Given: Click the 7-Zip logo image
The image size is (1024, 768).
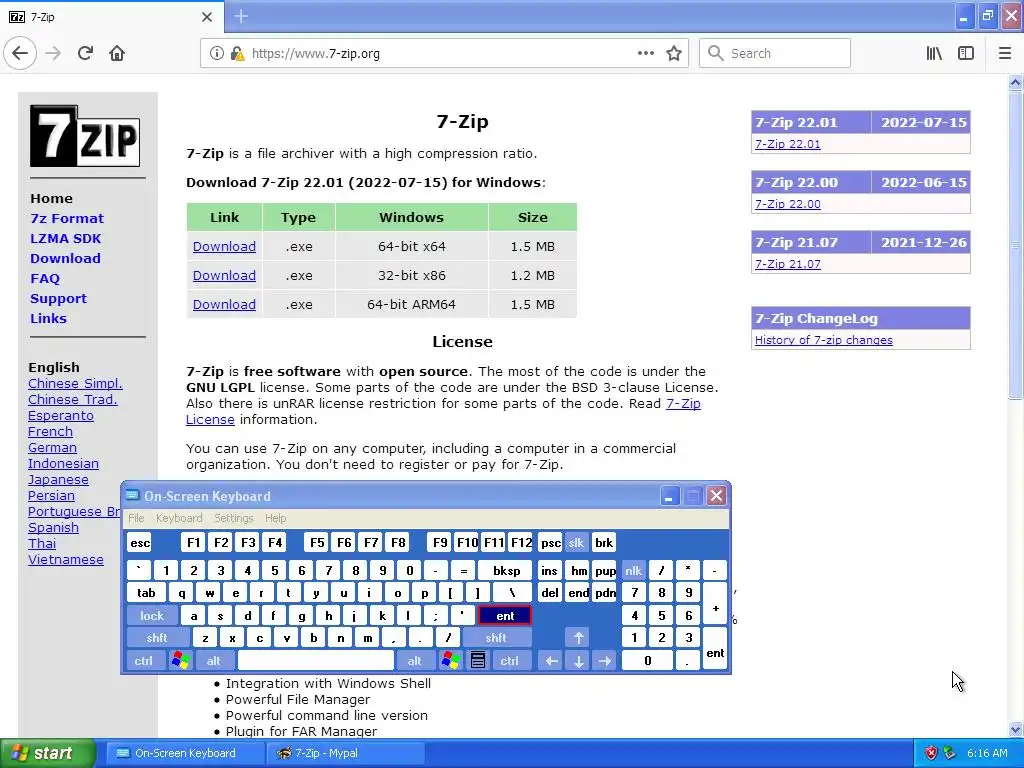Looking at the screenshot, I should pyautogui.click(x=85, y=136).
